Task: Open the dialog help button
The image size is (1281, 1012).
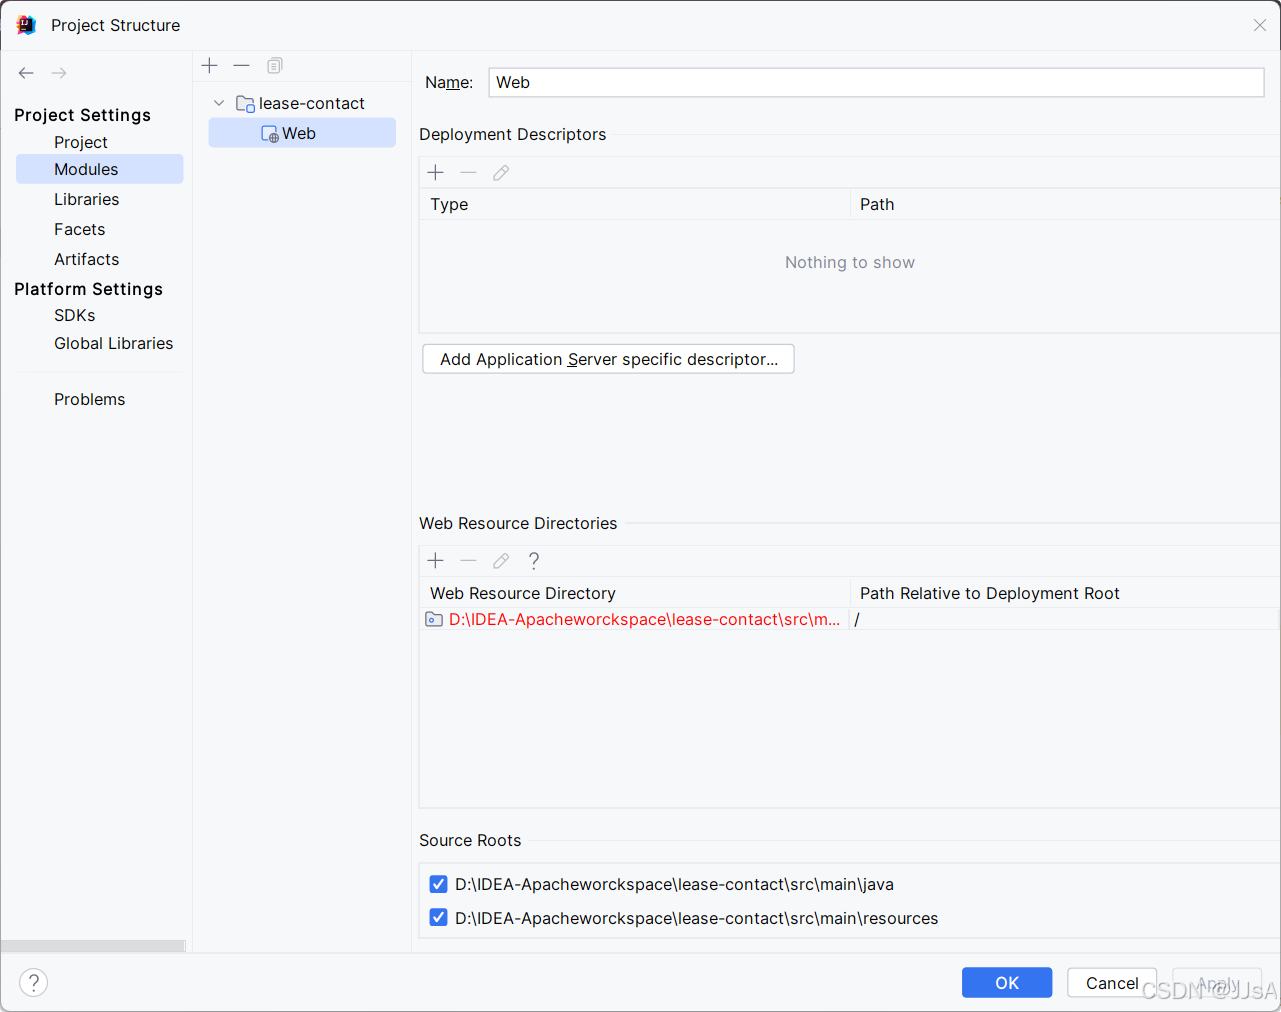Action: 33,983
